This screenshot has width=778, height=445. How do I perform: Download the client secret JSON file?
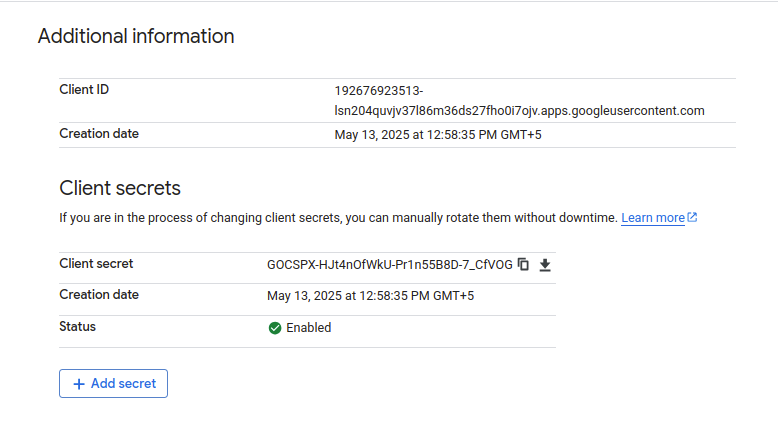545,265
